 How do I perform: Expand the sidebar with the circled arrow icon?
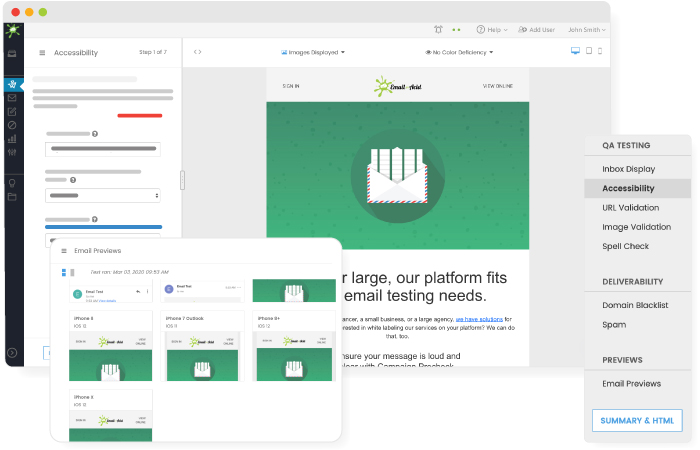(12, 353)
